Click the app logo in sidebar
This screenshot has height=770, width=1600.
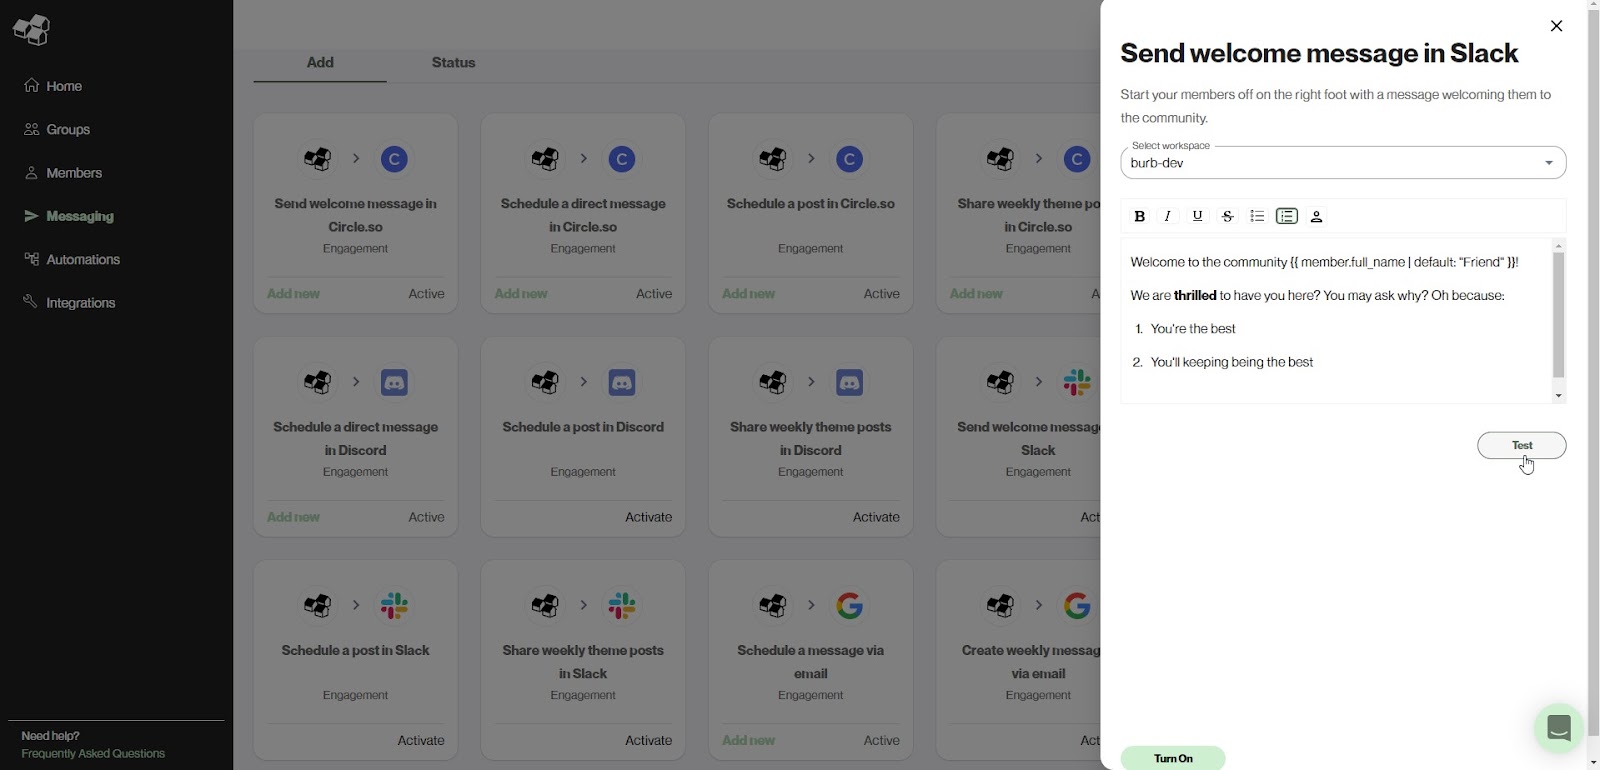(x=31, y=30)
